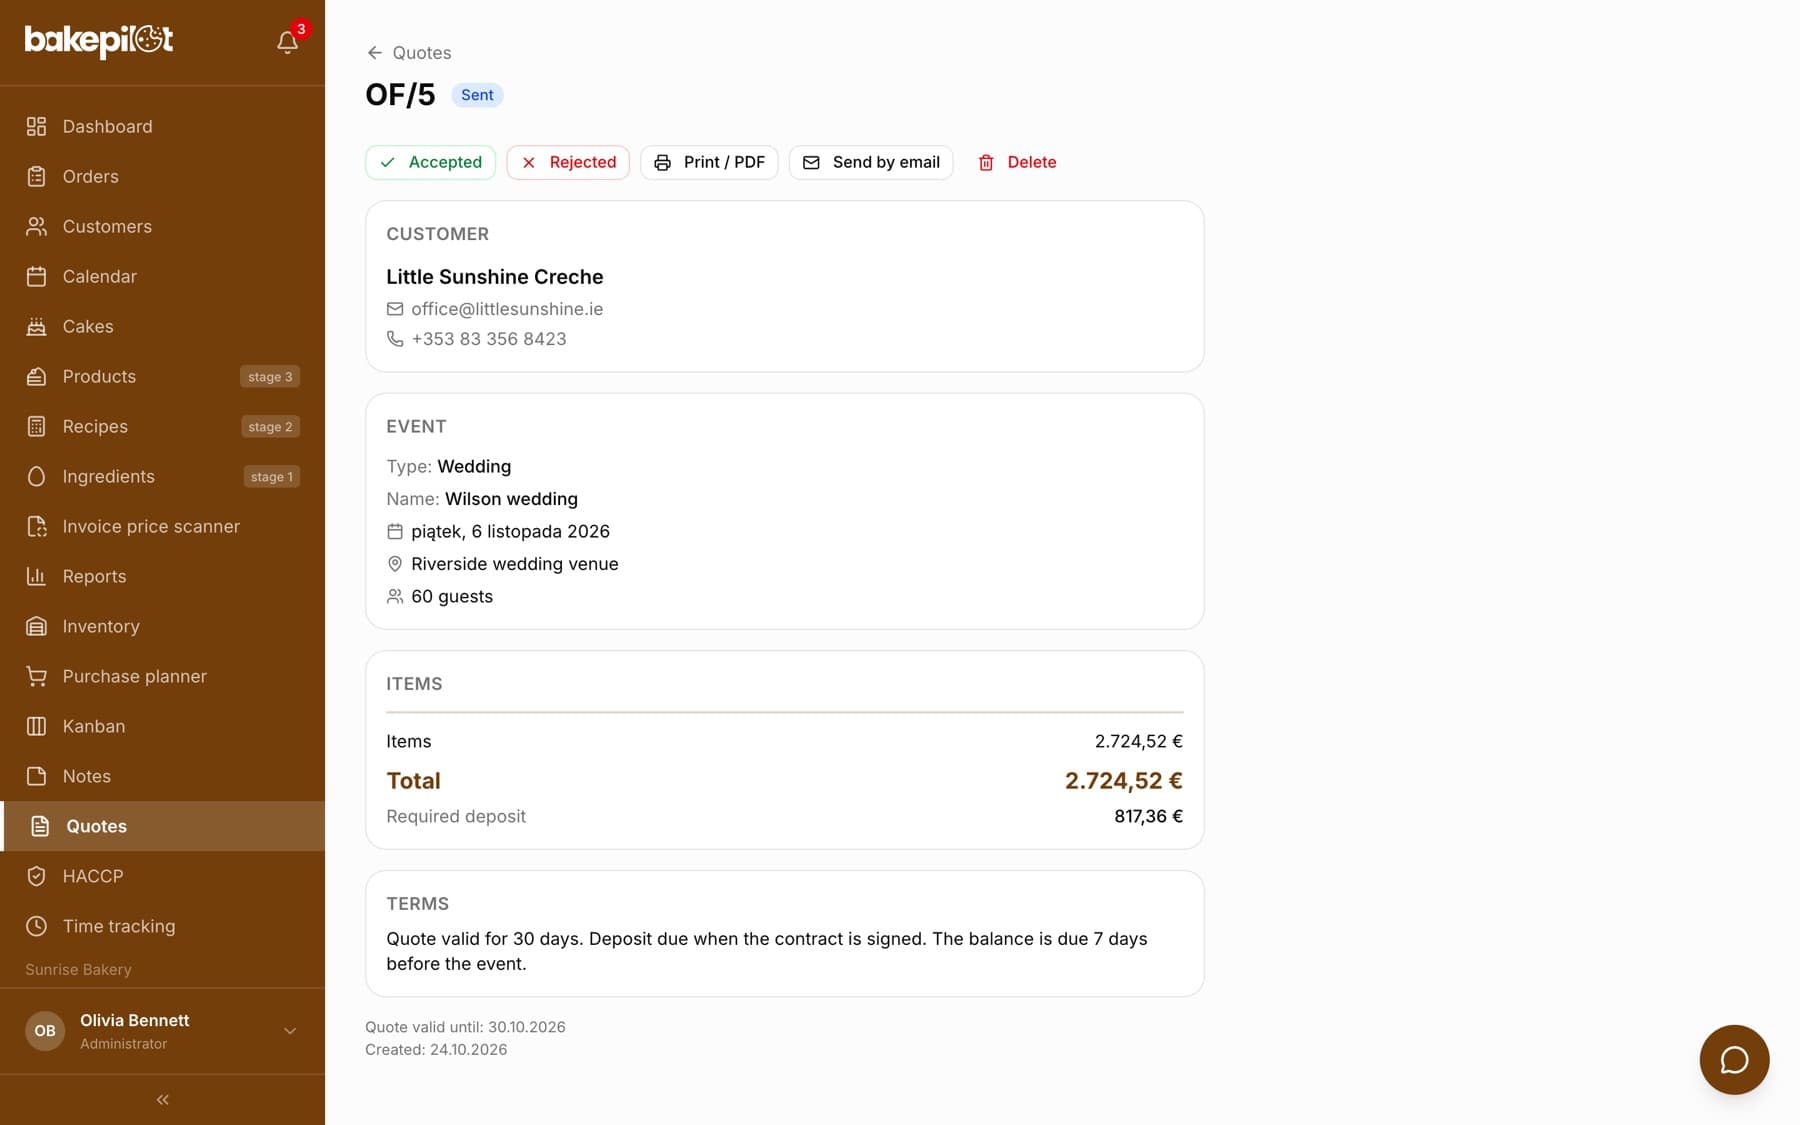The width and height of the screenshot is (1800, 1125).
Task: Click the Purchase planner cart icon
Action: point(37,676)
